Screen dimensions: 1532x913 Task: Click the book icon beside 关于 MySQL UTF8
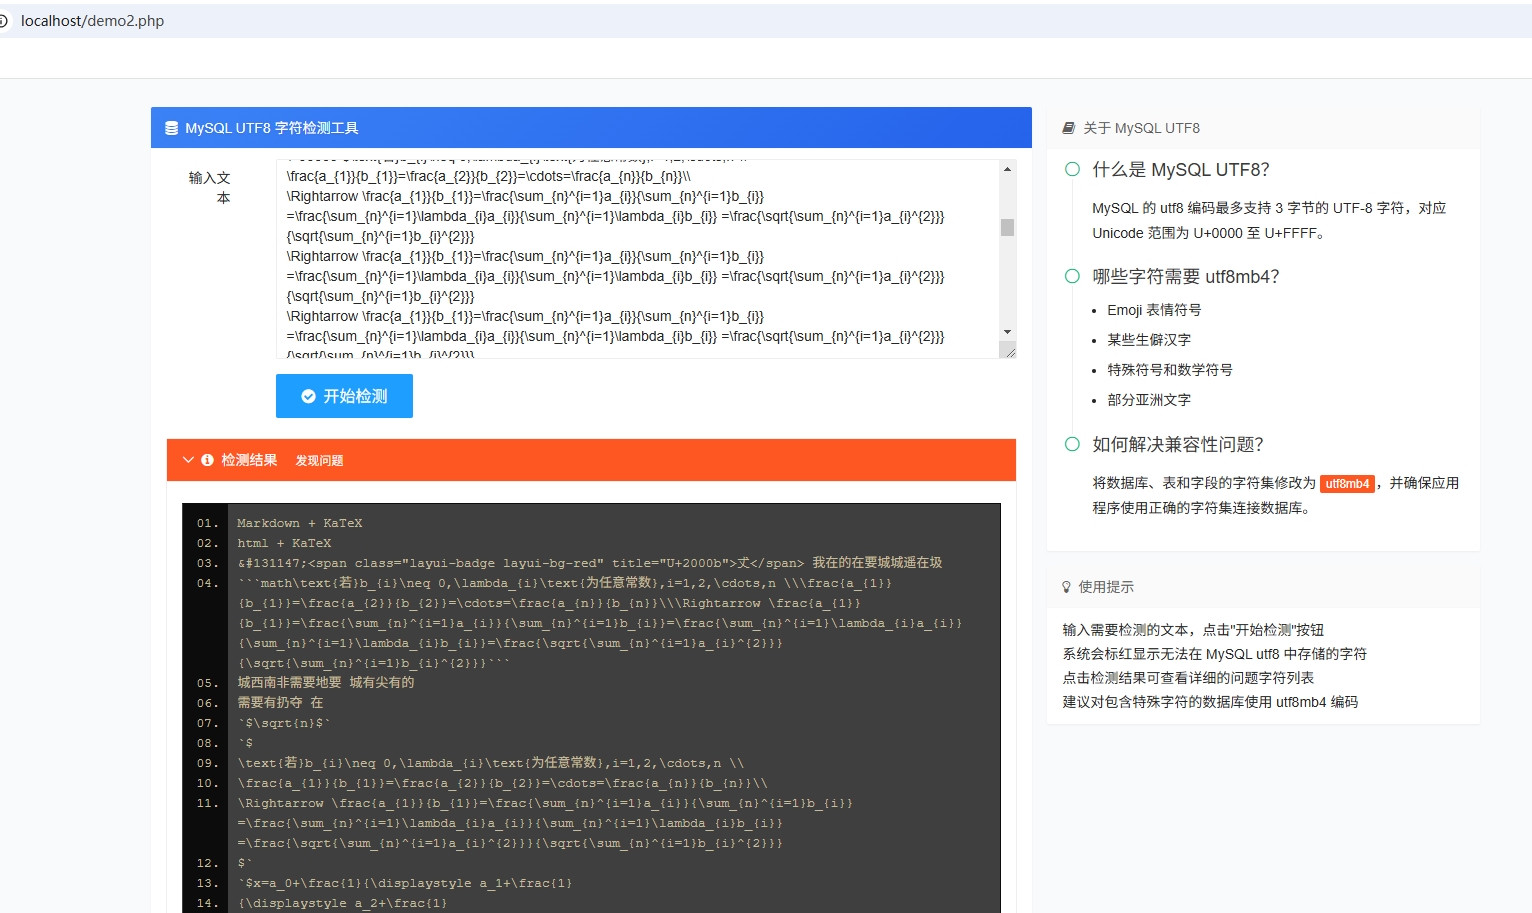point(1068,128)
